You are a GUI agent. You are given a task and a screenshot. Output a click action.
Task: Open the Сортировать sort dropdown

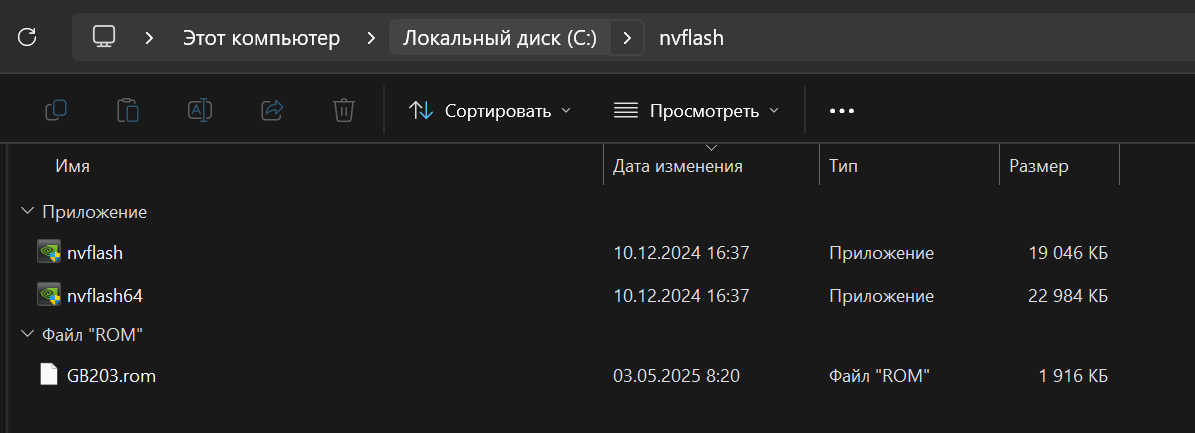click(x=490, y=110)
